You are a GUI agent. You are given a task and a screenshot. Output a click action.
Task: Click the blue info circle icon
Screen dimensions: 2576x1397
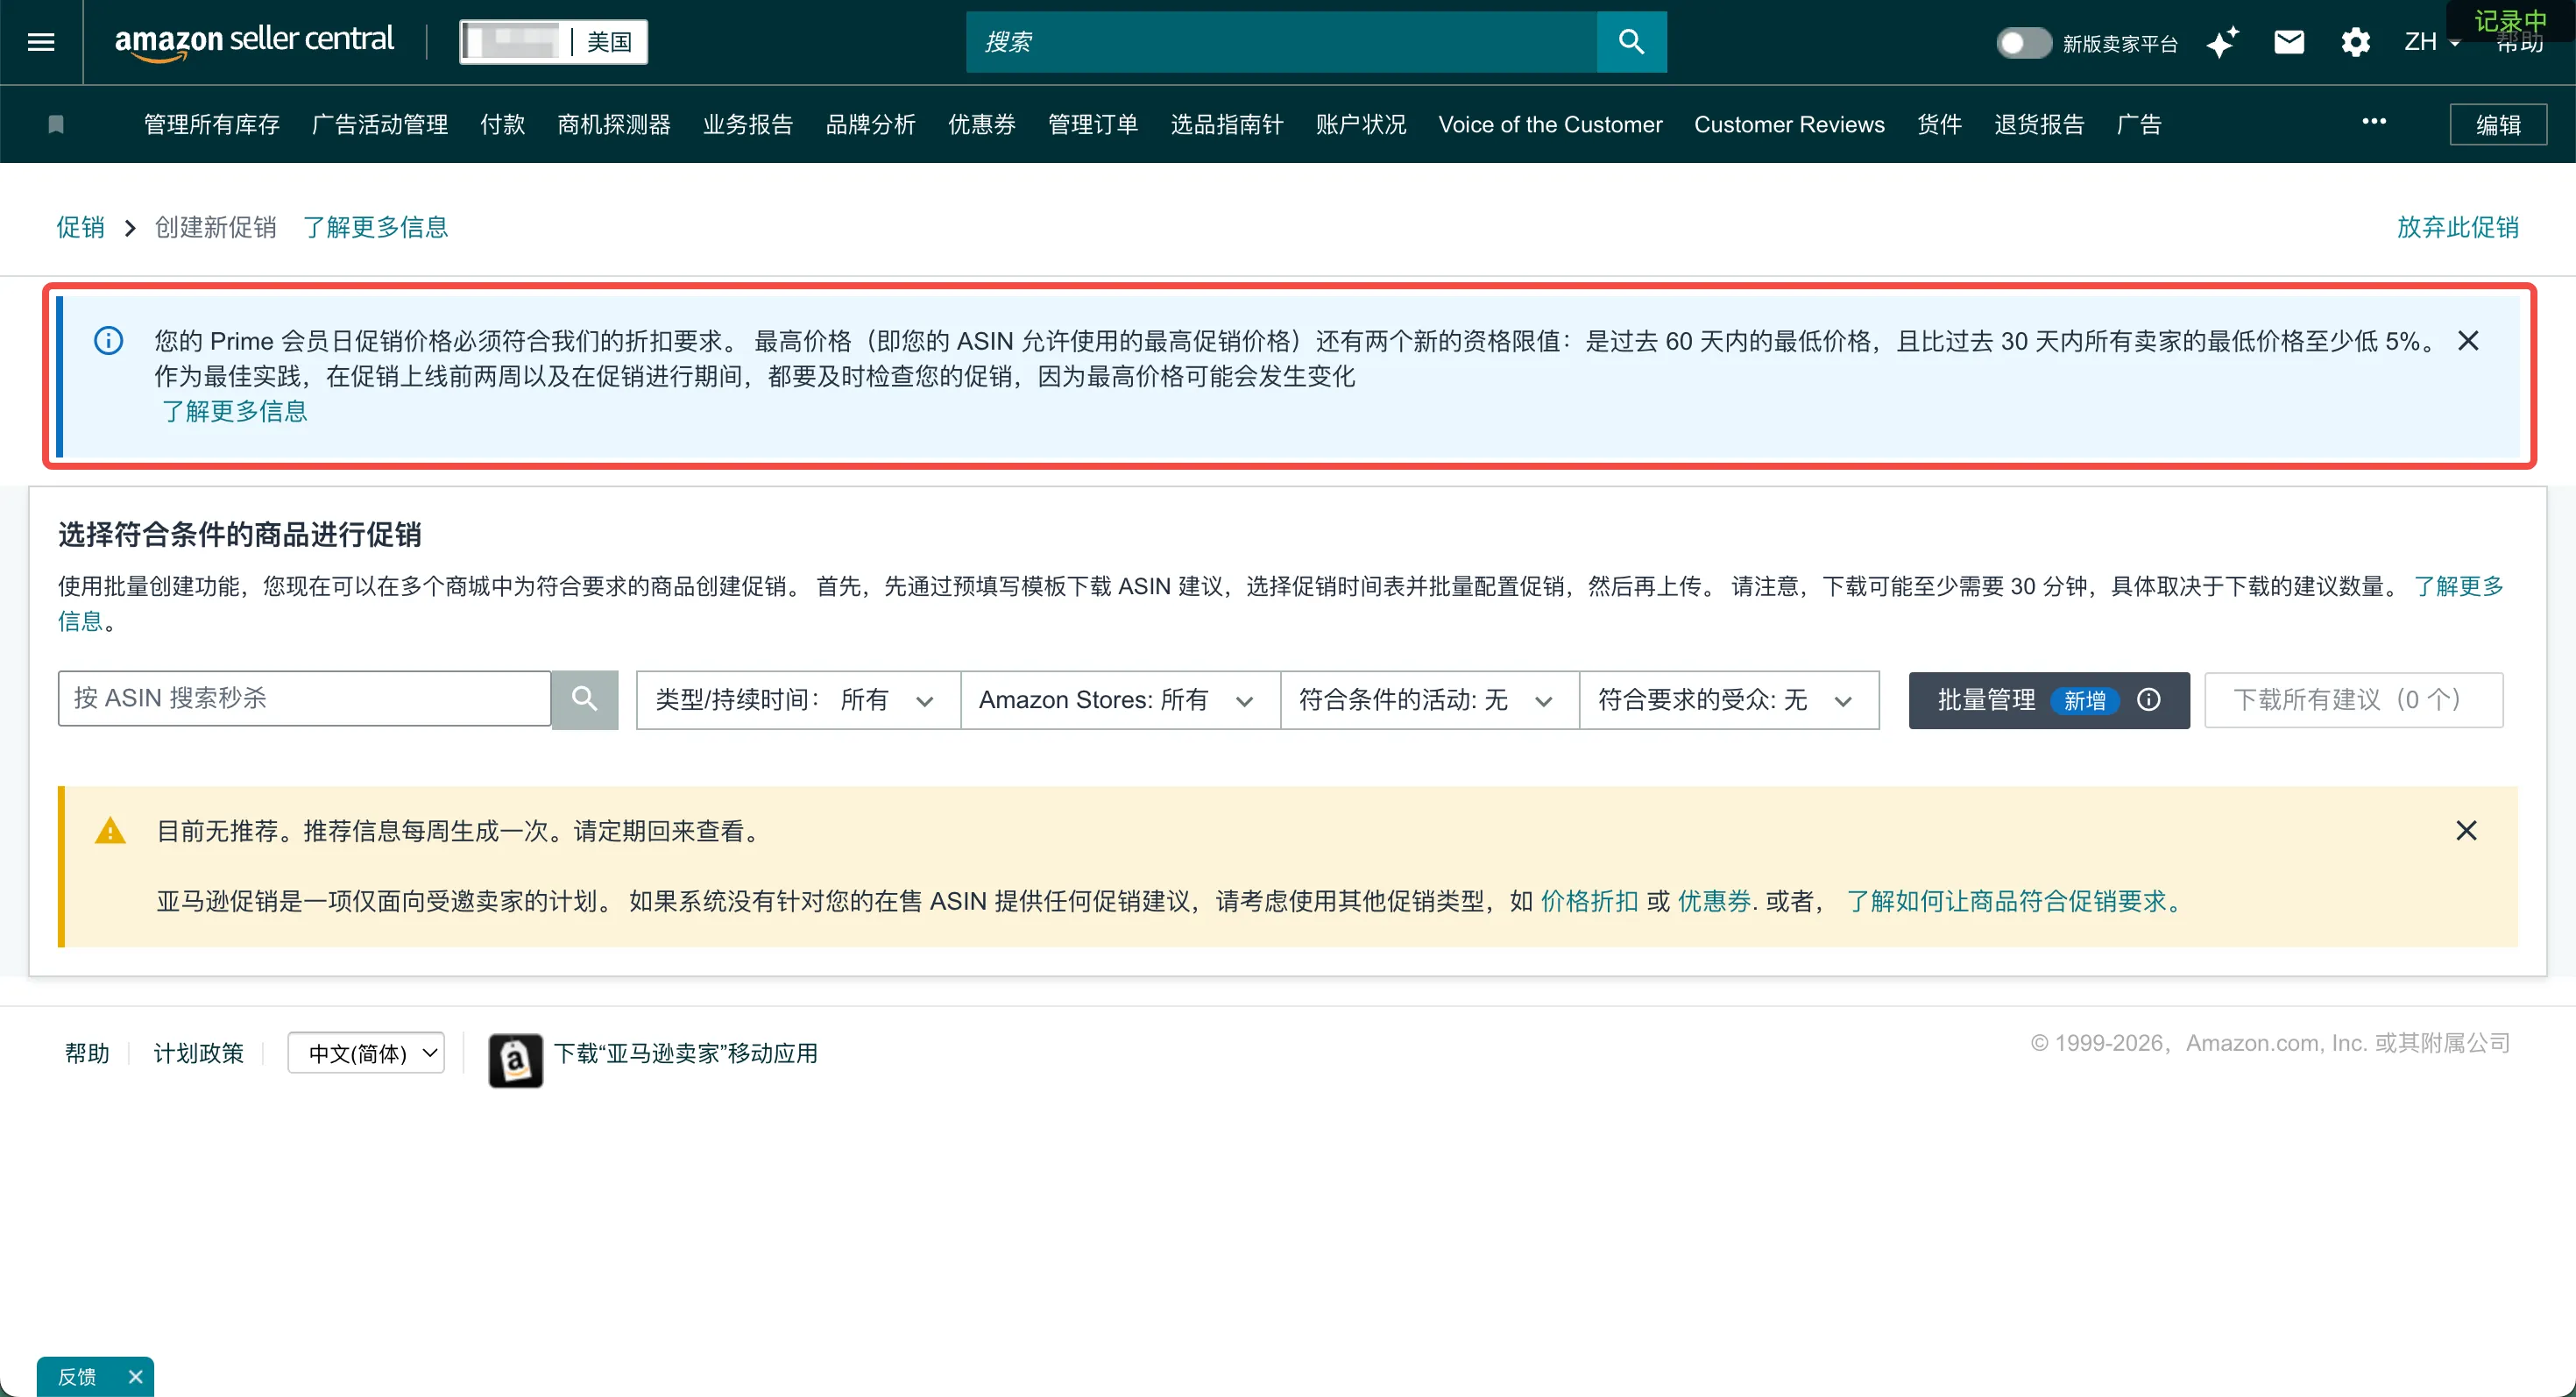coord(108,341)
